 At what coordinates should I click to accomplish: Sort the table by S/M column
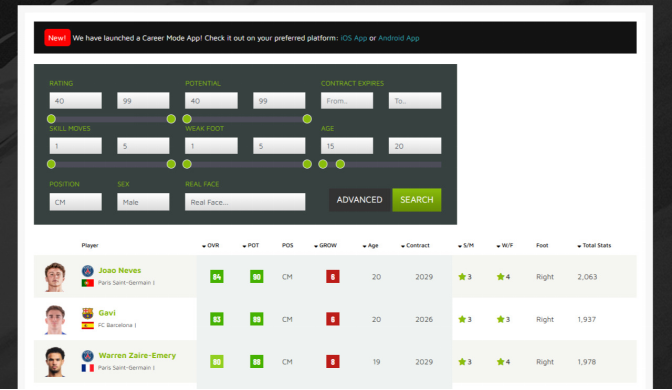click(466, 246)
